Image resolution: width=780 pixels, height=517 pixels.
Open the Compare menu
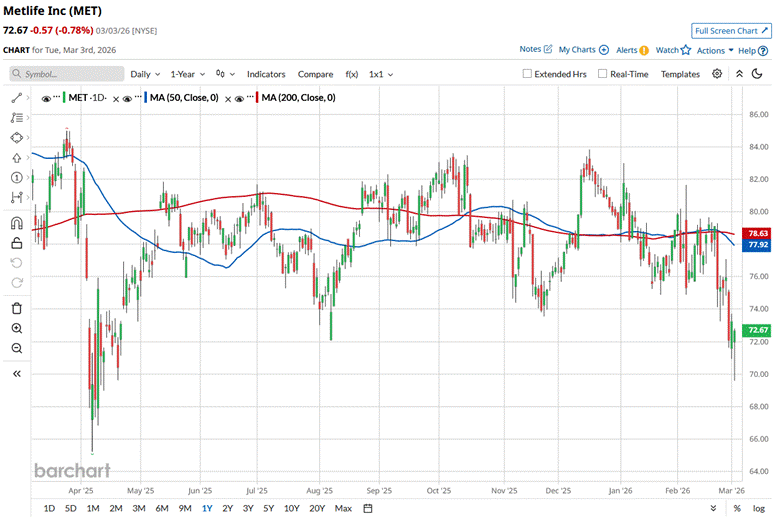tap(315, 74)
